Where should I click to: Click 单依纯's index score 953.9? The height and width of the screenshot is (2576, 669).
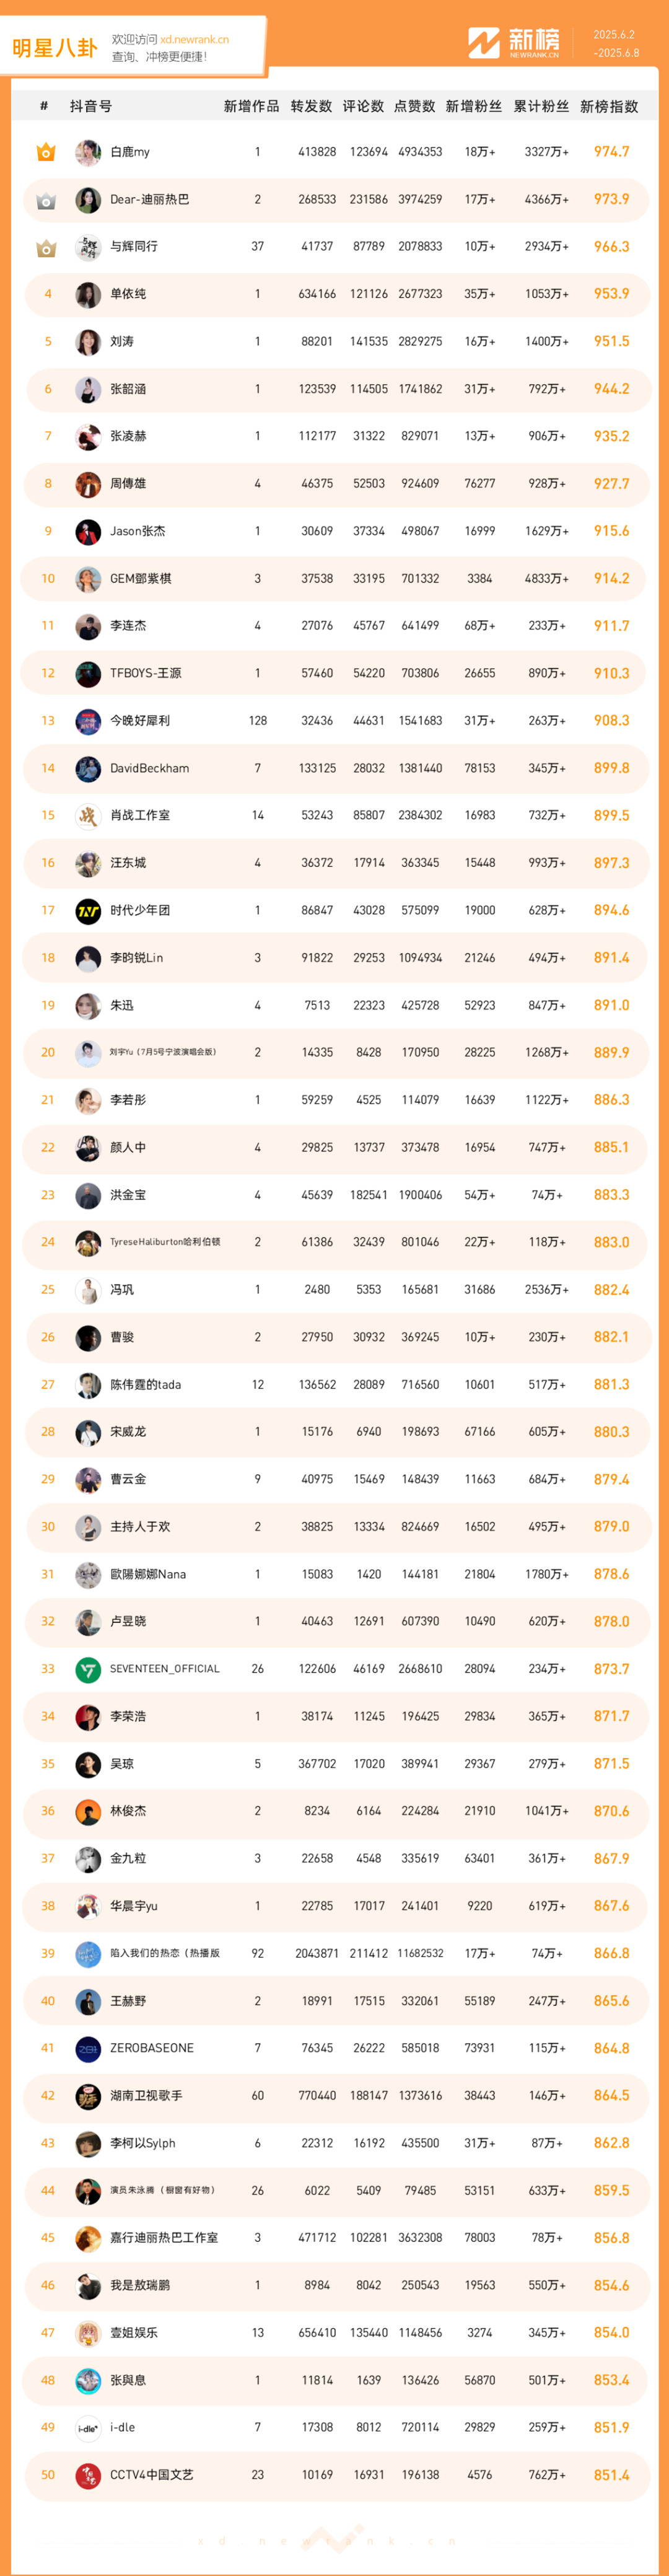(611, 294)
